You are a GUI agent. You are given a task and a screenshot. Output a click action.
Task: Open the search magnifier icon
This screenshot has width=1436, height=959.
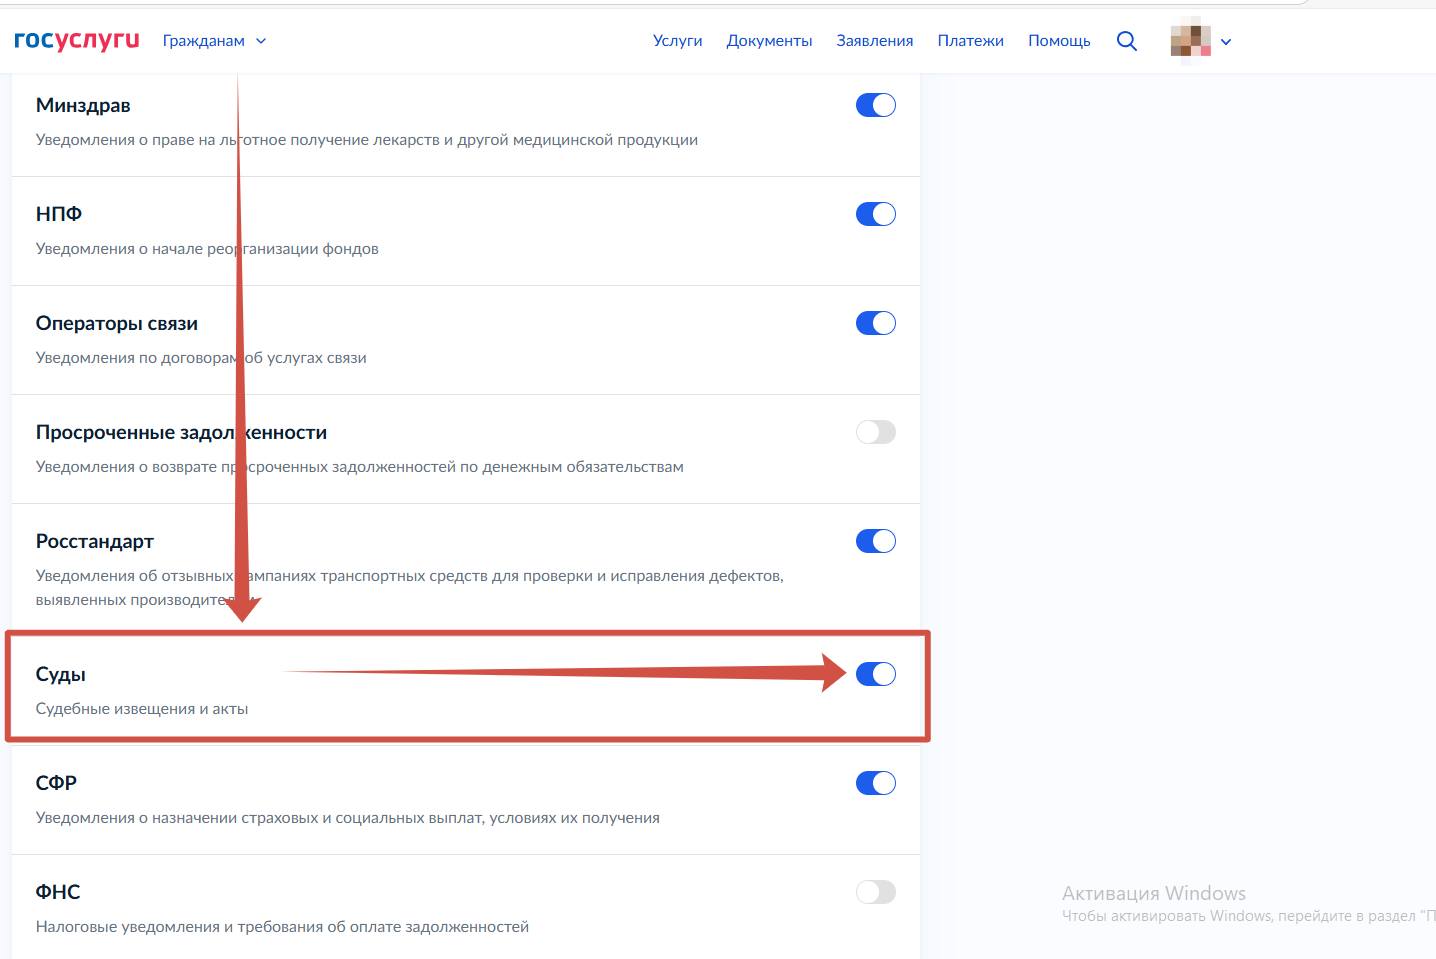[1126, 41]
